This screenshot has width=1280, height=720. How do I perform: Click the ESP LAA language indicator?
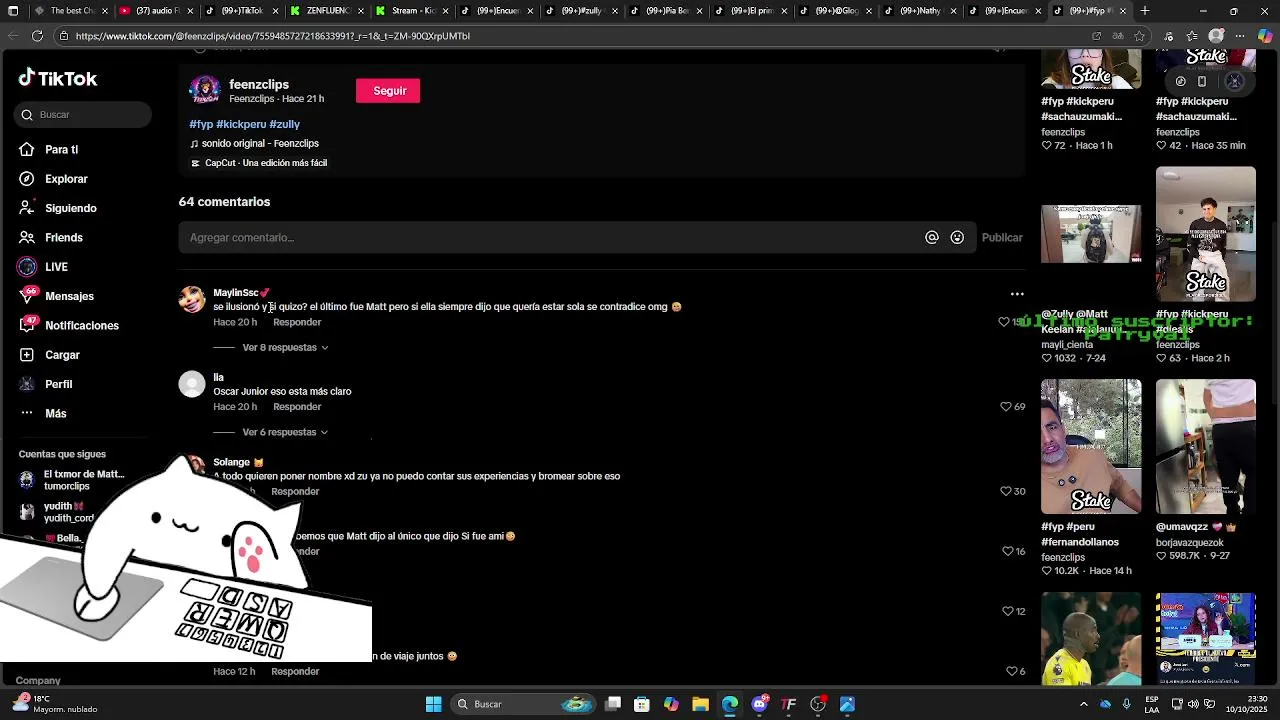coord(1152,704)
